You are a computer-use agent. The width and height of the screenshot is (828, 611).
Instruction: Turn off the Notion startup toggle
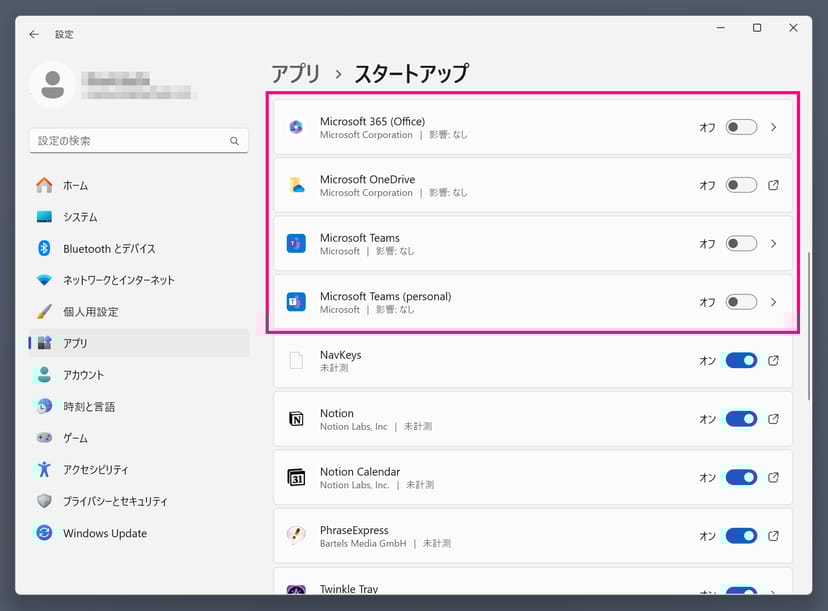click(741, 419)
